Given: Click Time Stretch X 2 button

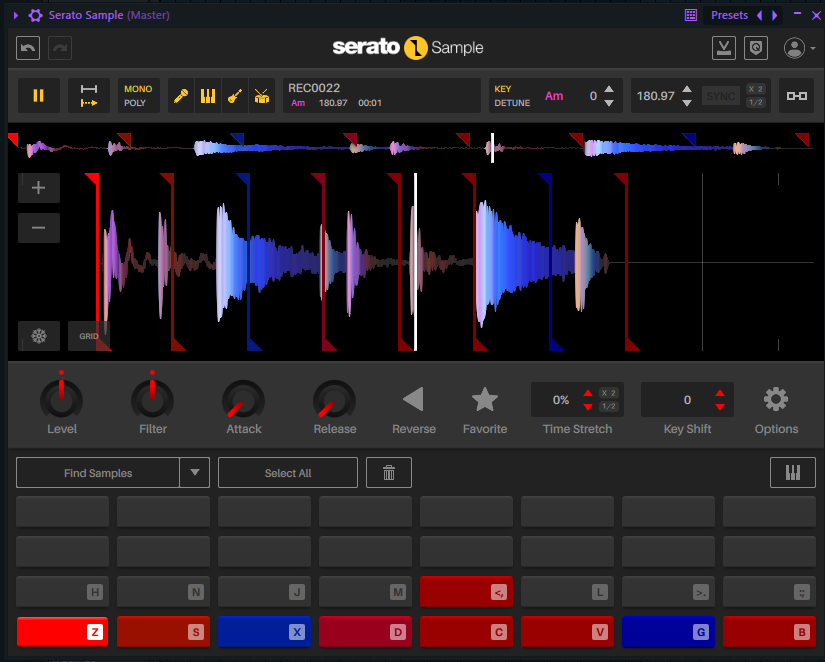Looking at the screenshot, I should 609,393.
